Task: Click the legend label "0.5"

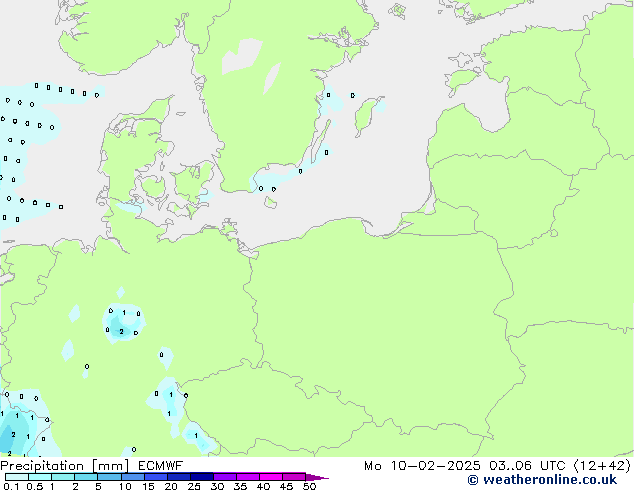Action: (x=35, y=486)
